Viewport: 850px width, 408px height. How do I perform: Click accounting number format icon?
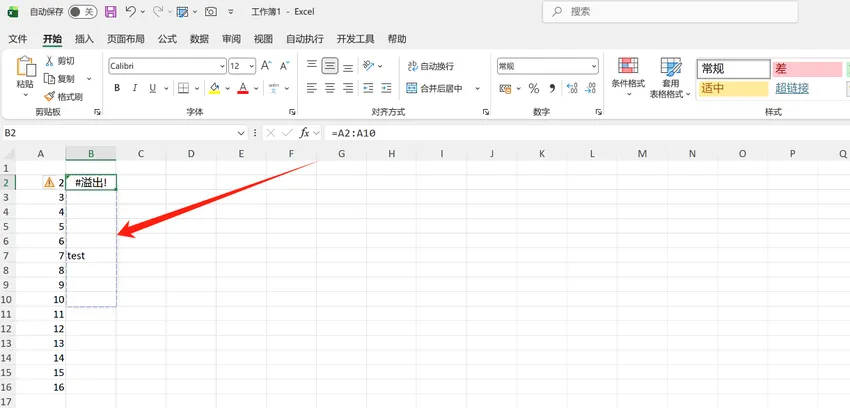click(x=505, y=88)
